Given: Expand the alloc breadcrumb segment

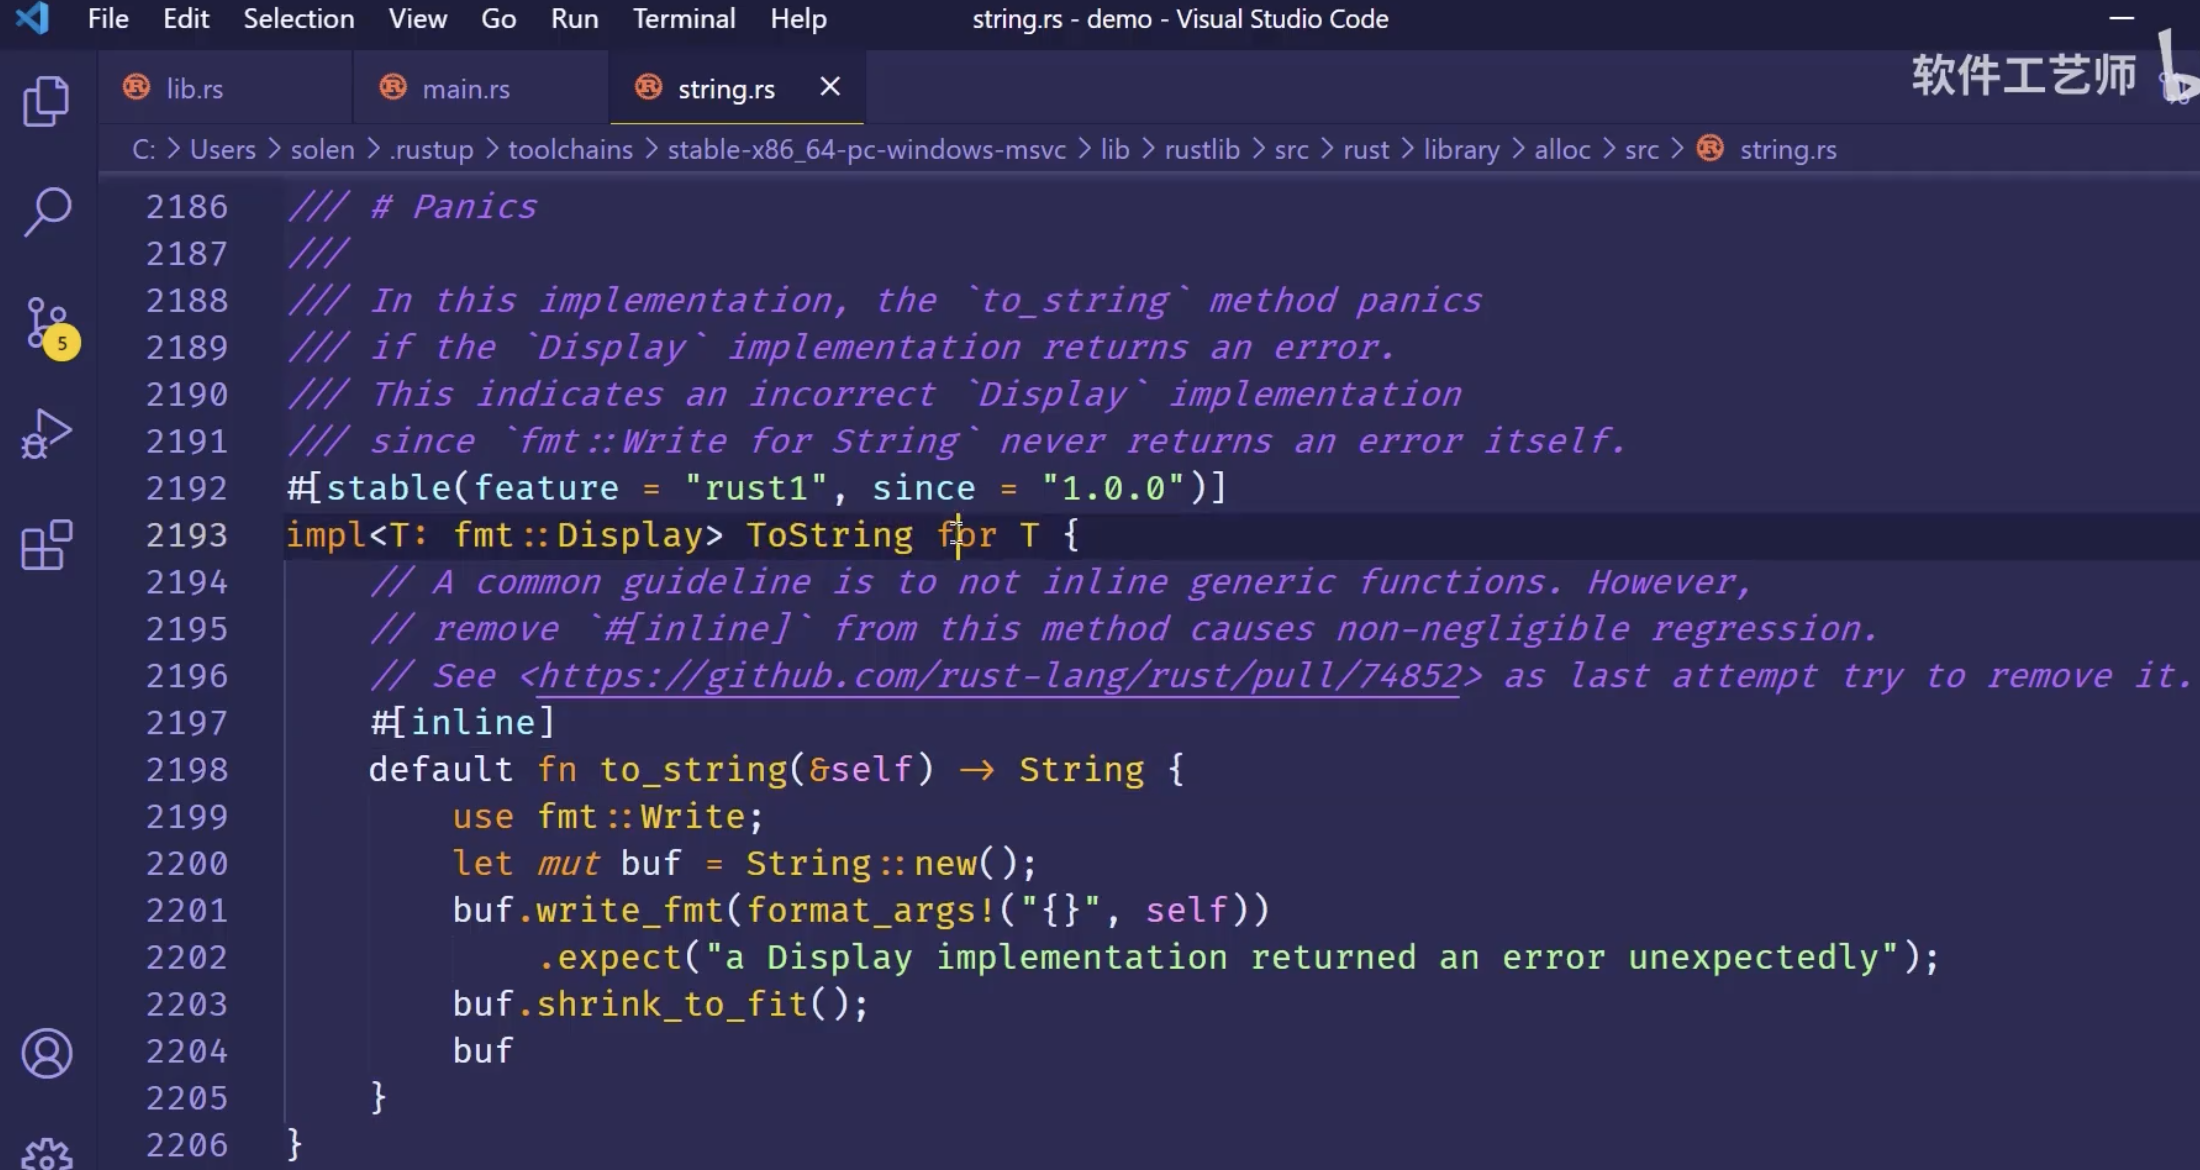Looking at the screenshot, I should click(1561, 150).
